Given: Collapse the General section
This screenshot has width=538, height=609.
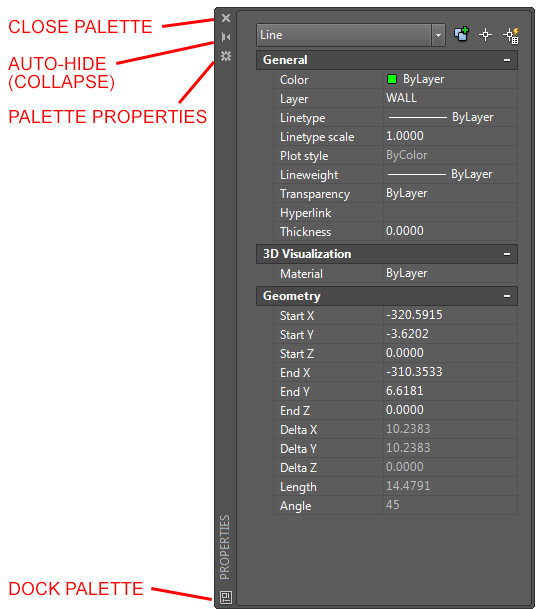Looking at the screenshot, I should point(507,60).
